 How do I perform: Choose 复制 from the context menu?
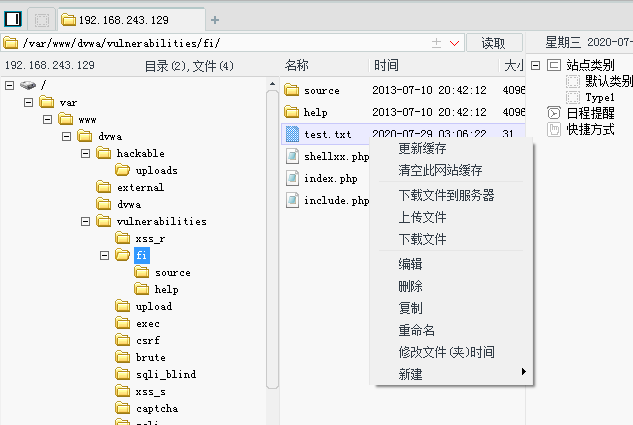click(410, 308)
